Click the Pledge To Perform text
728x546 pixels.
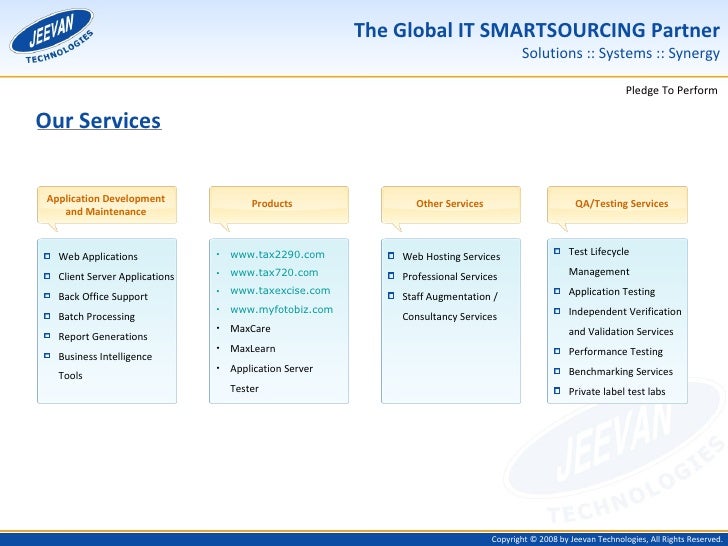tap(671, 90)
